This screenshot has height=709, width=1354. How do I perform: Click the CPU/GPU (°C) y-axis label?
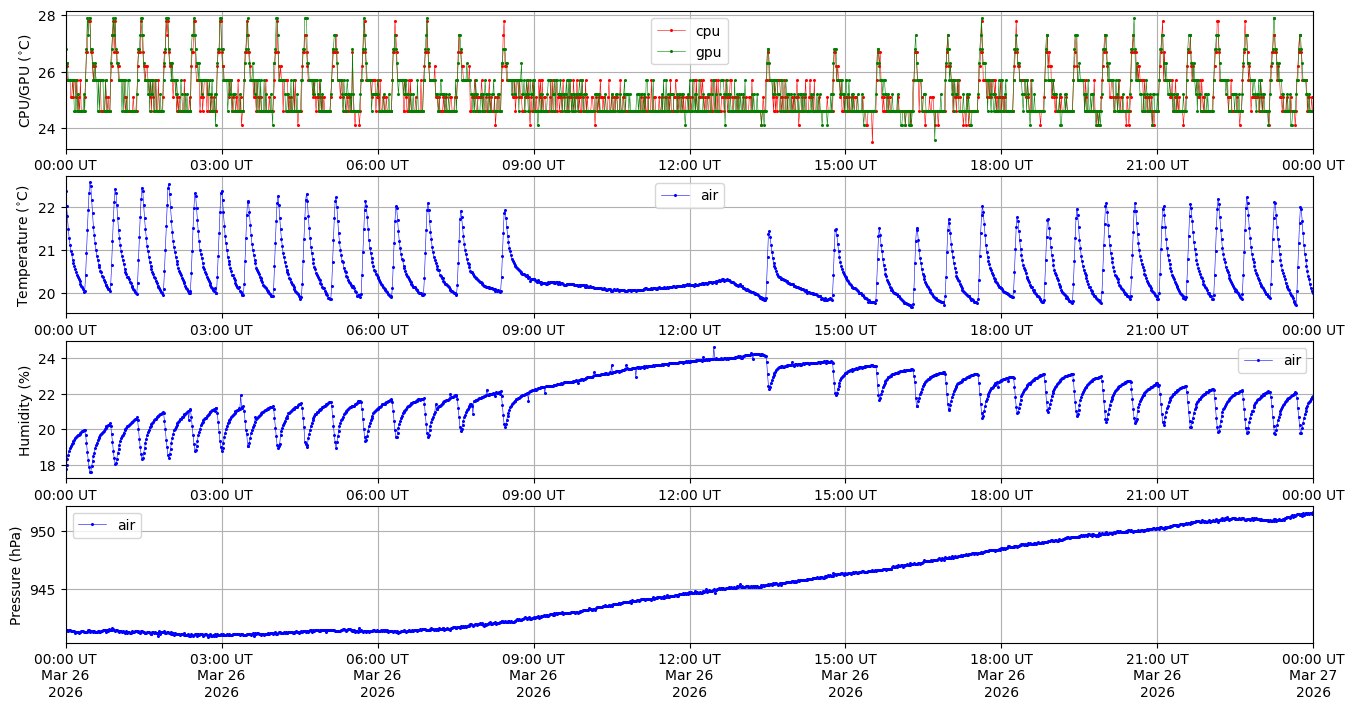[25, 81]
